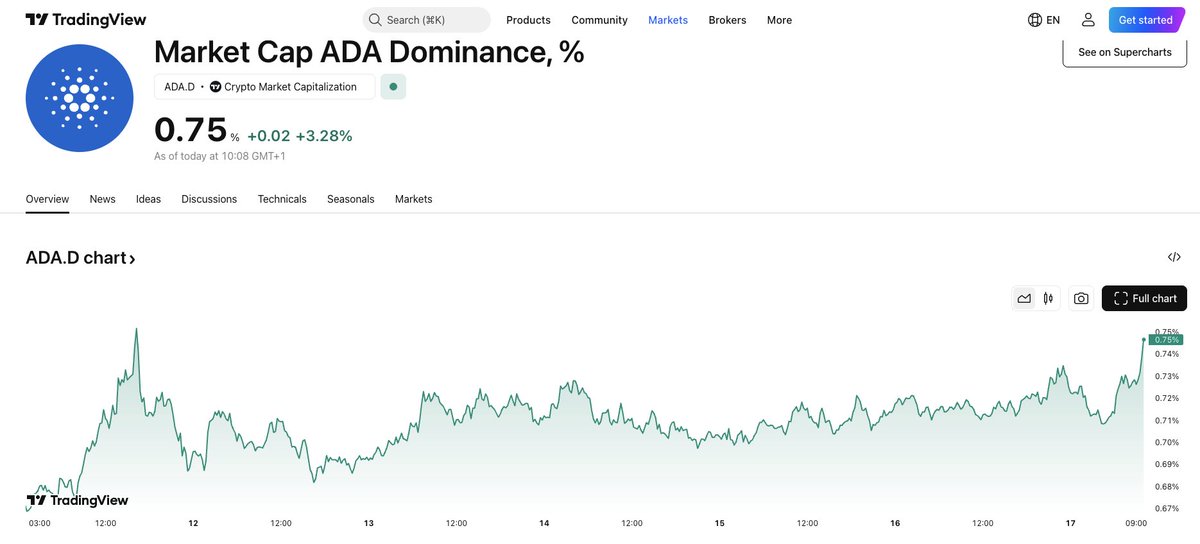Click the 14 date axis label

(x=544, y=523)
